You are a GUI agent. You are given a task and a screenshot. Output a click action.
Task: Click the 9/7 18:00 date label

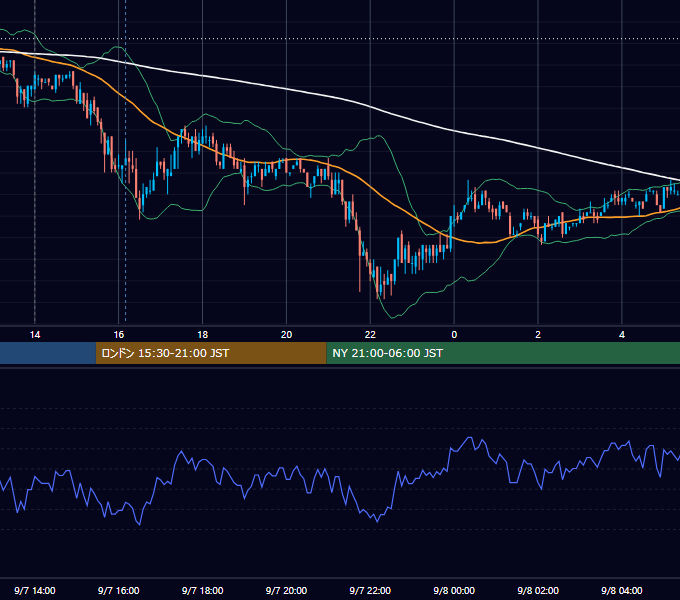click(x=203, y=590)
